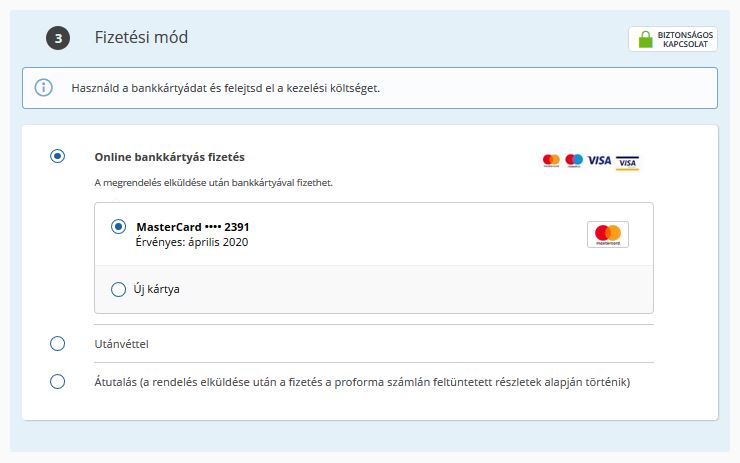Screen dimensions: 740x463
Task: Click the Átutalás proforma description text
Action: click(x=362, y=382)
